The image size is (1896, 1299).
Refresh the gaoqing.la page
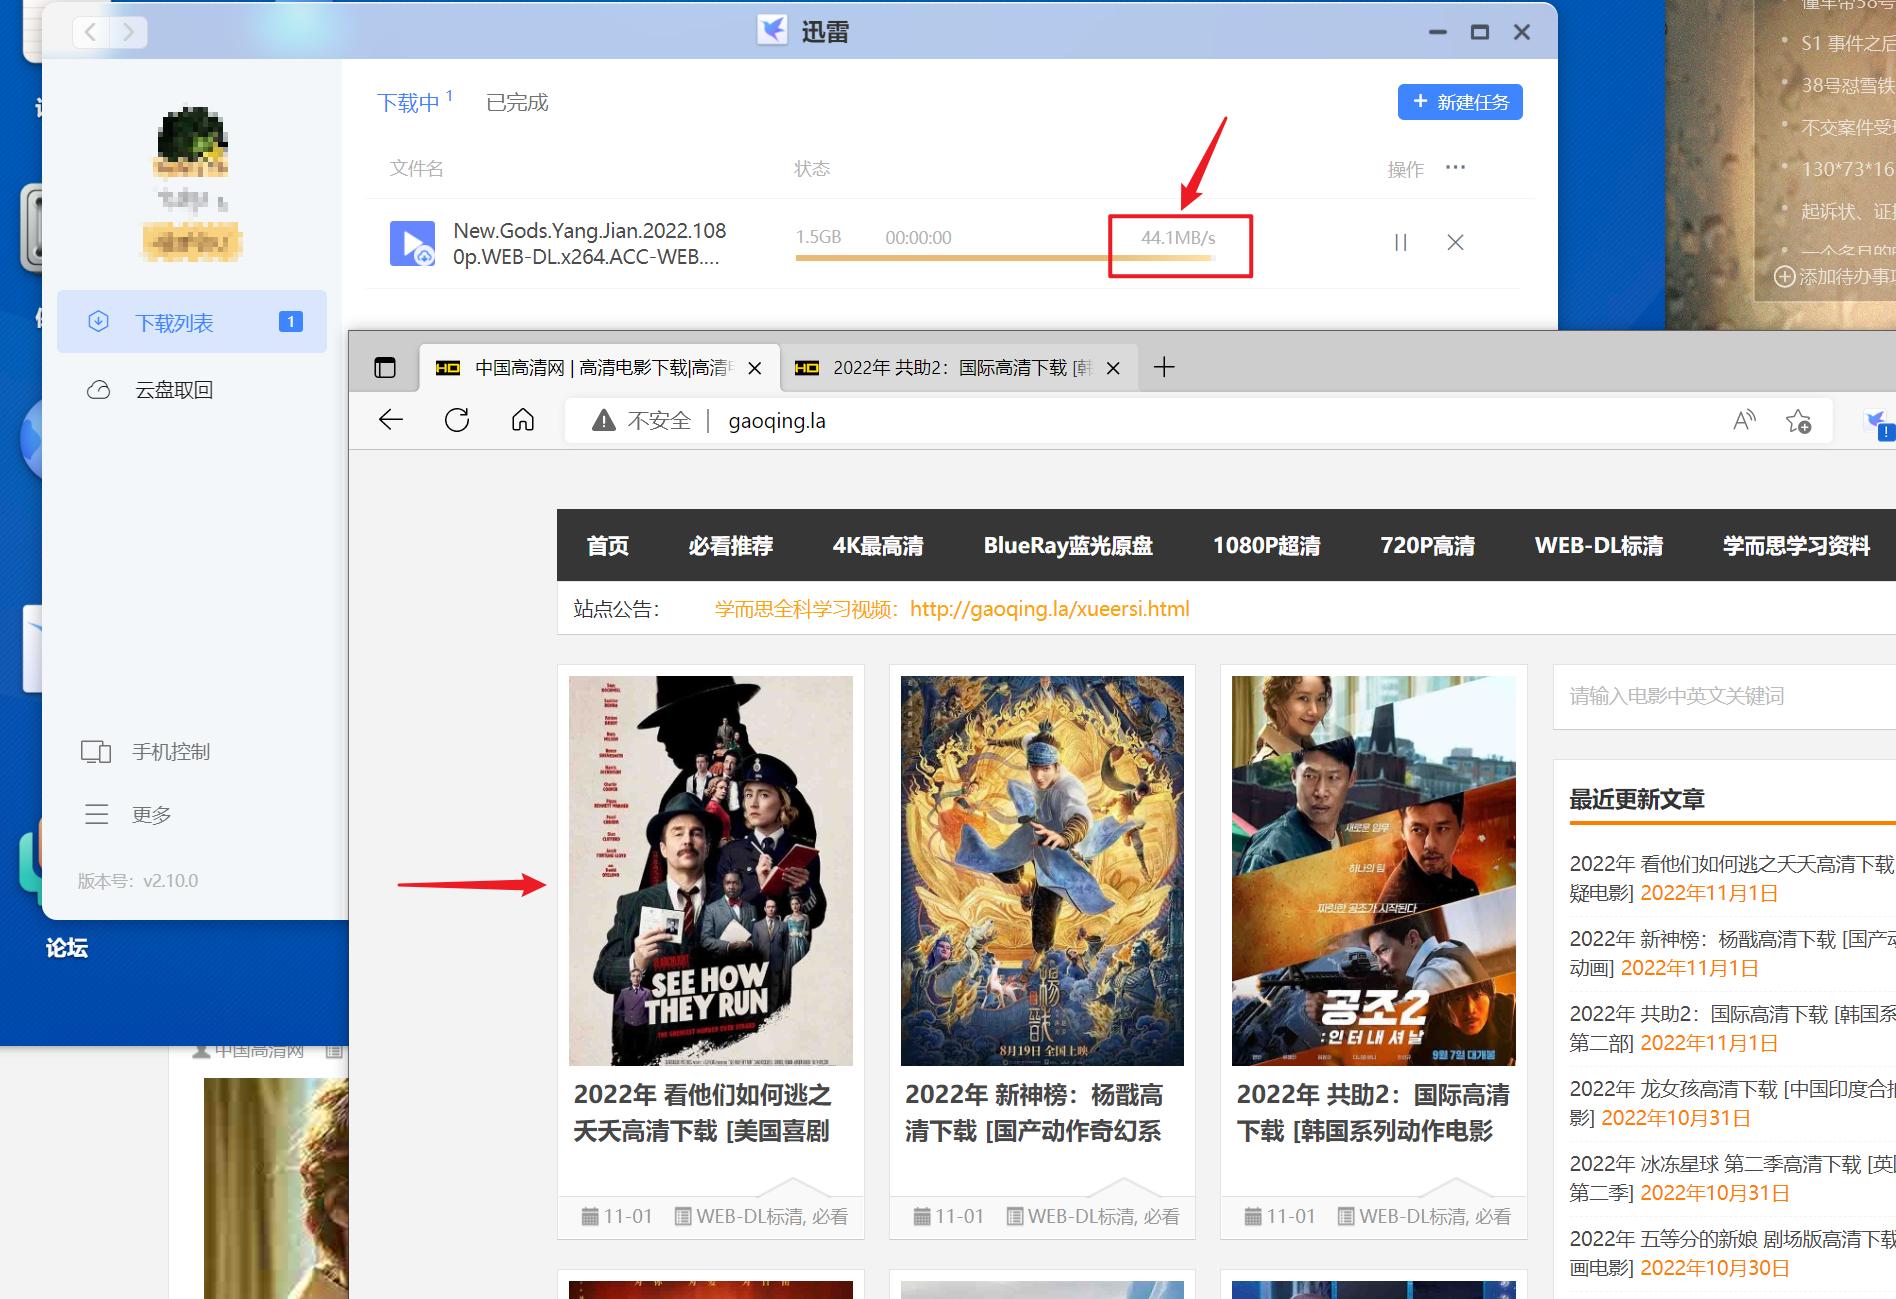(457, 420)
